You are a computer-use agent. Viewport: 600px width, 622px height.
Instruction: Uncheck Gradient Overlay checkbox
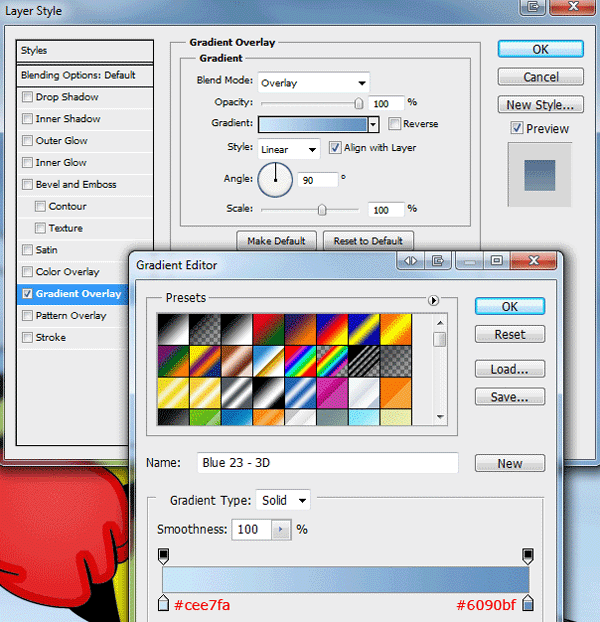pos(27,294)
